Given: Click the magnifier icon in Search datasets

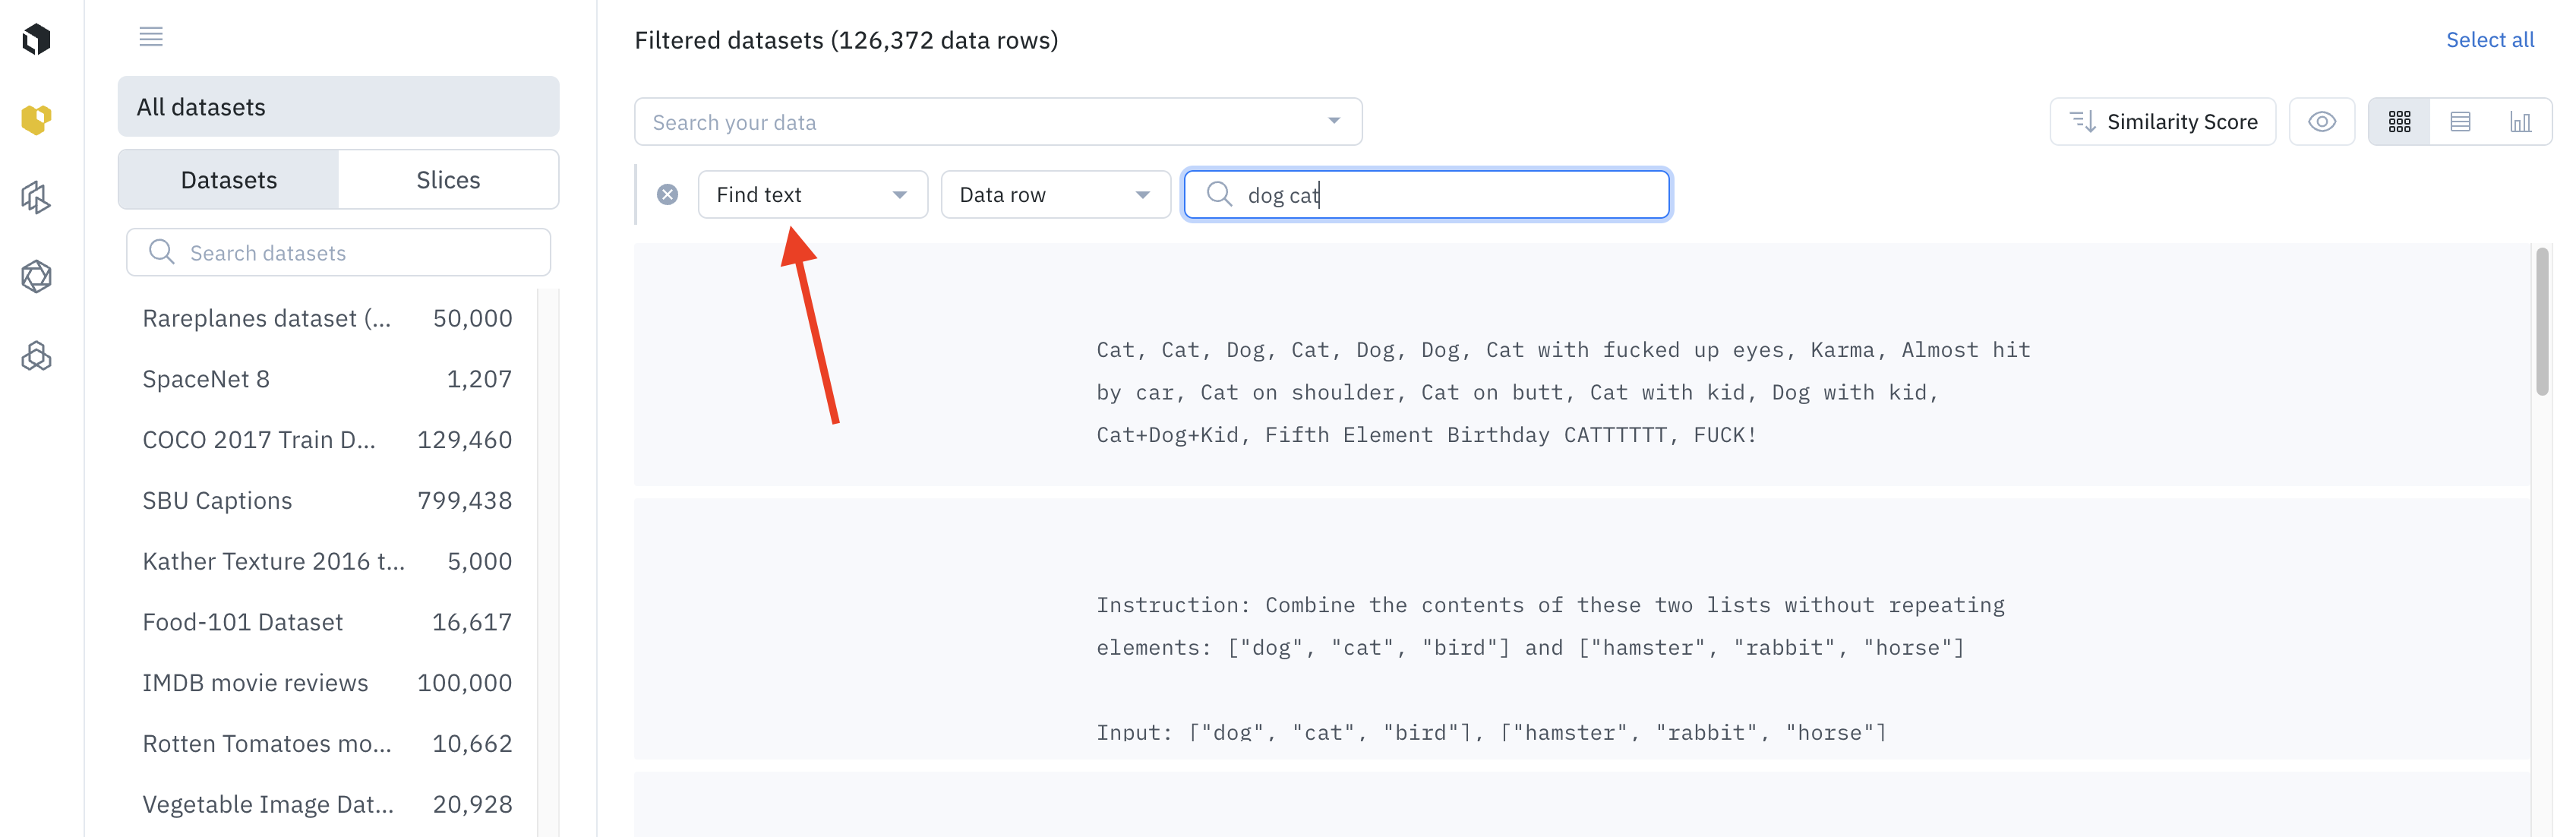Looking at the screenshot, I should tap(161, 252).
